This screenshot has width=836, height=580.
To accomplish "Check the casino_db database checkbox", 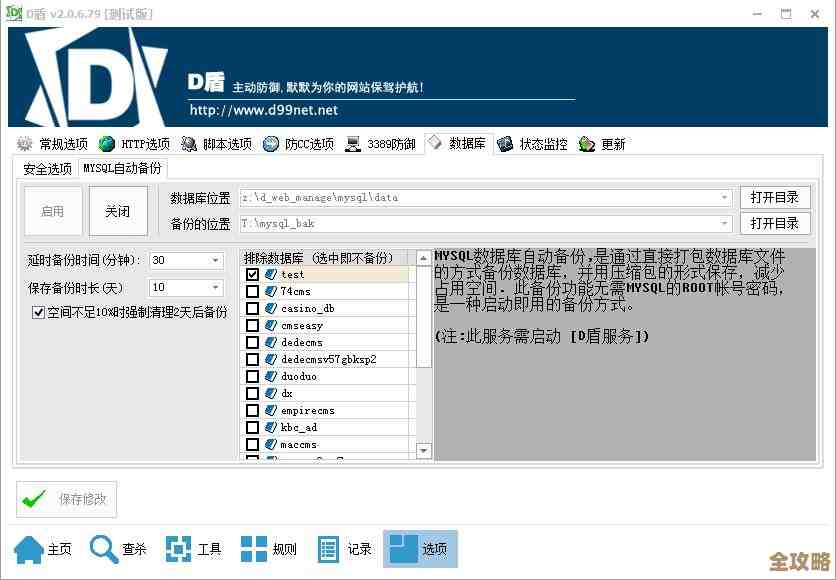I will (252, 308).
